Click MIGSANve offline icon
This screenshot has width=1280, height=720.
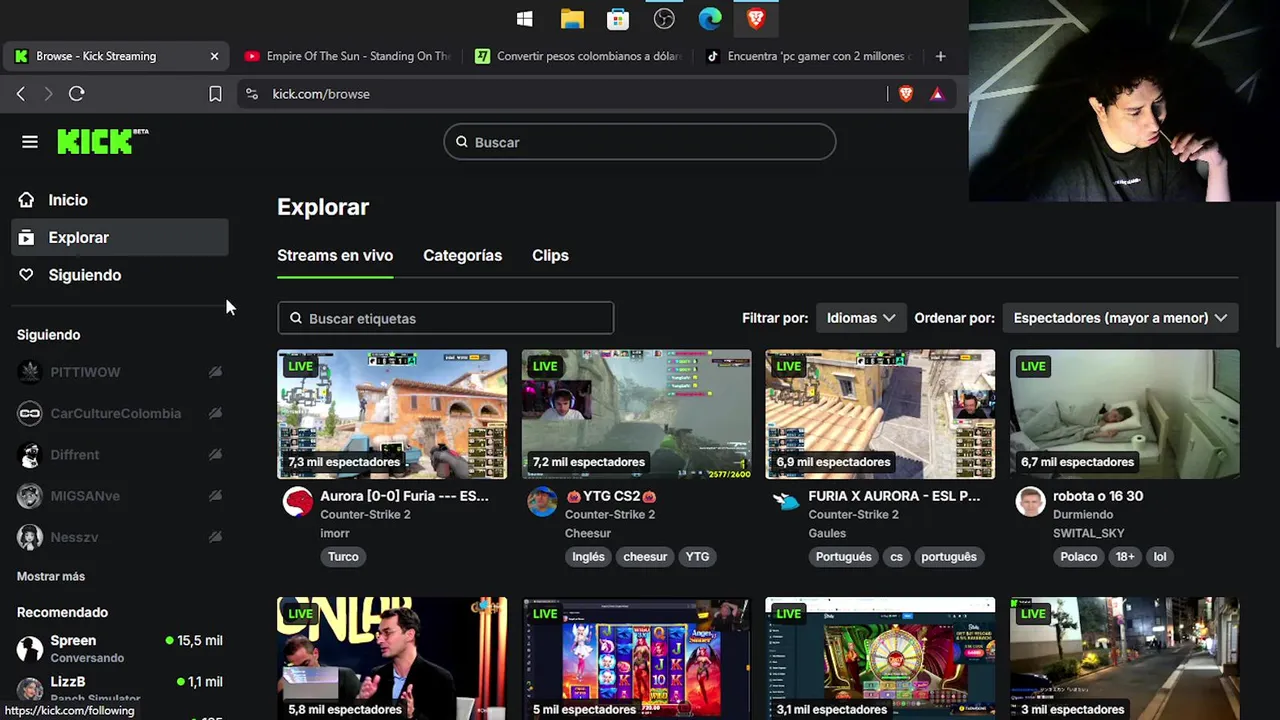(215, 495)
